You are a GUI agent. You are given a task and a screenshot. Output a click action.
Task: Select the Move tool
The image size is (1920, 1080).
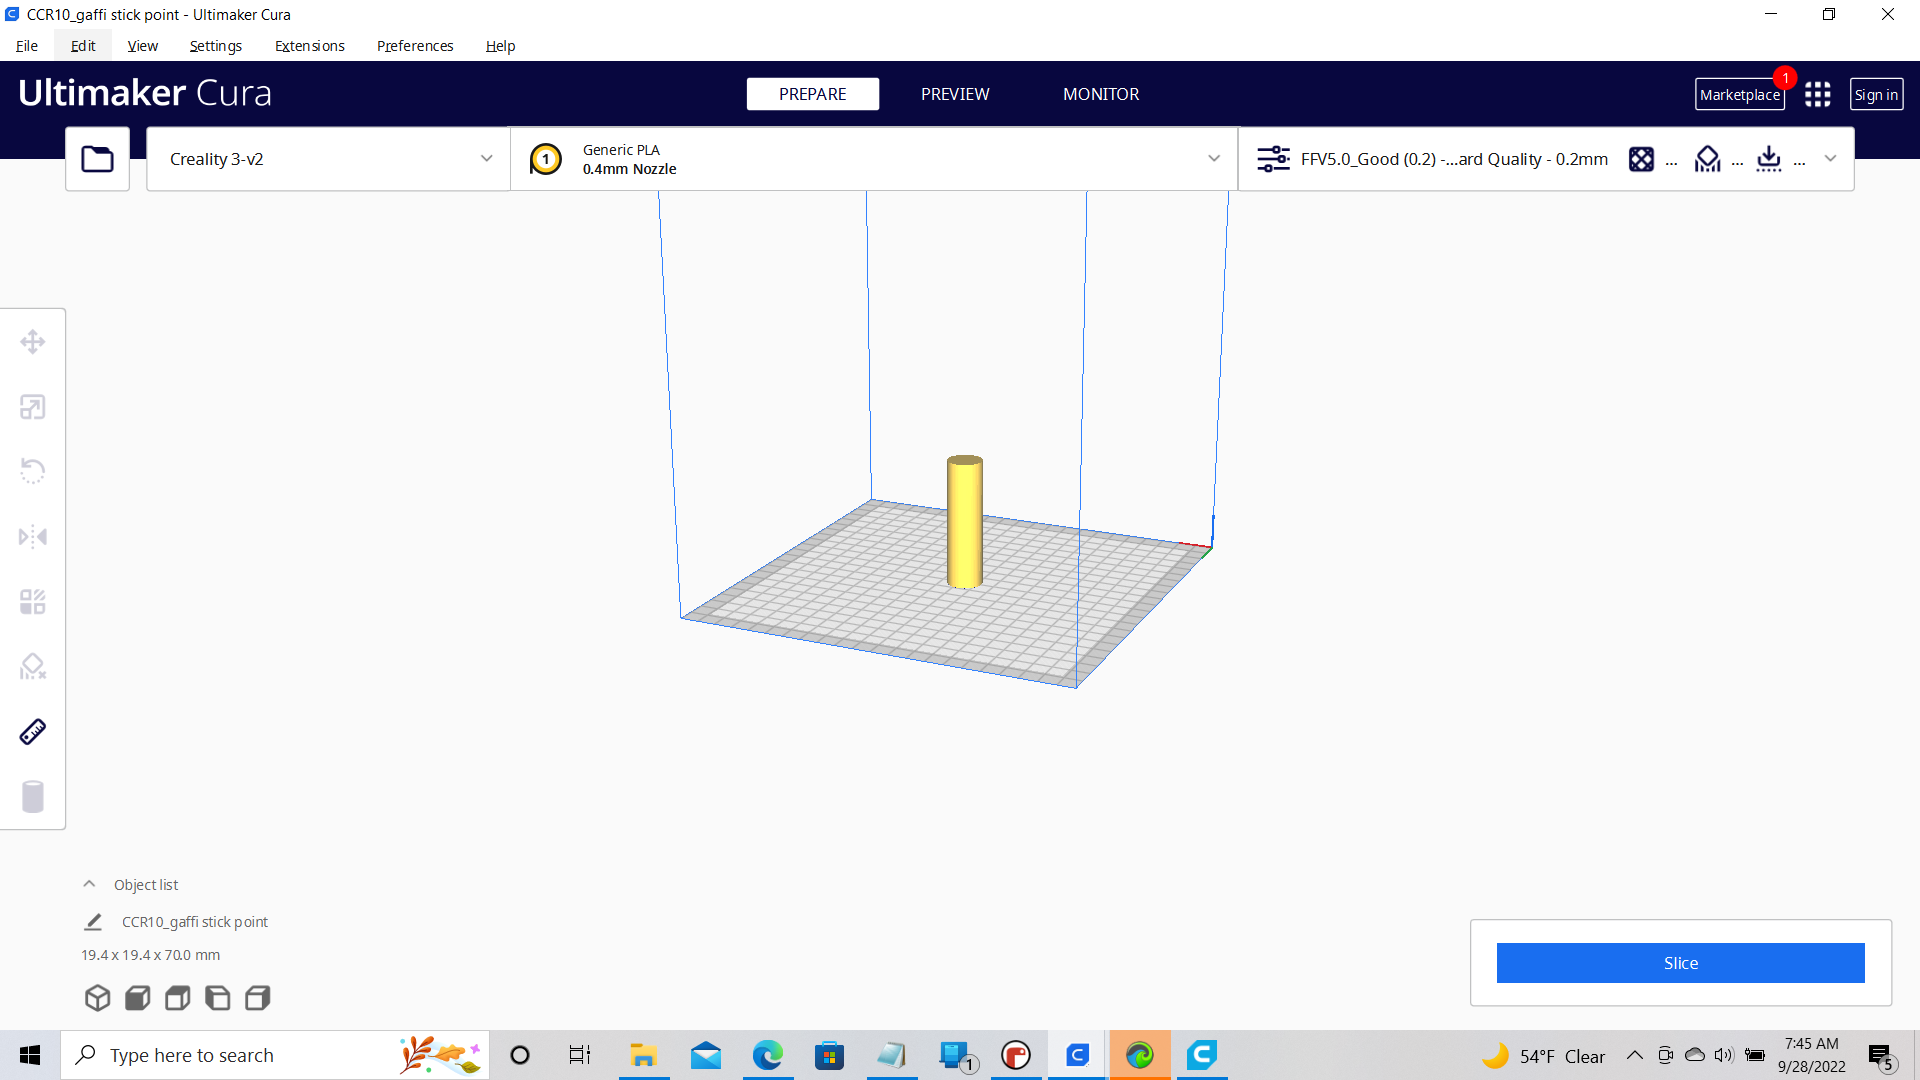click(x=33, y=342)
